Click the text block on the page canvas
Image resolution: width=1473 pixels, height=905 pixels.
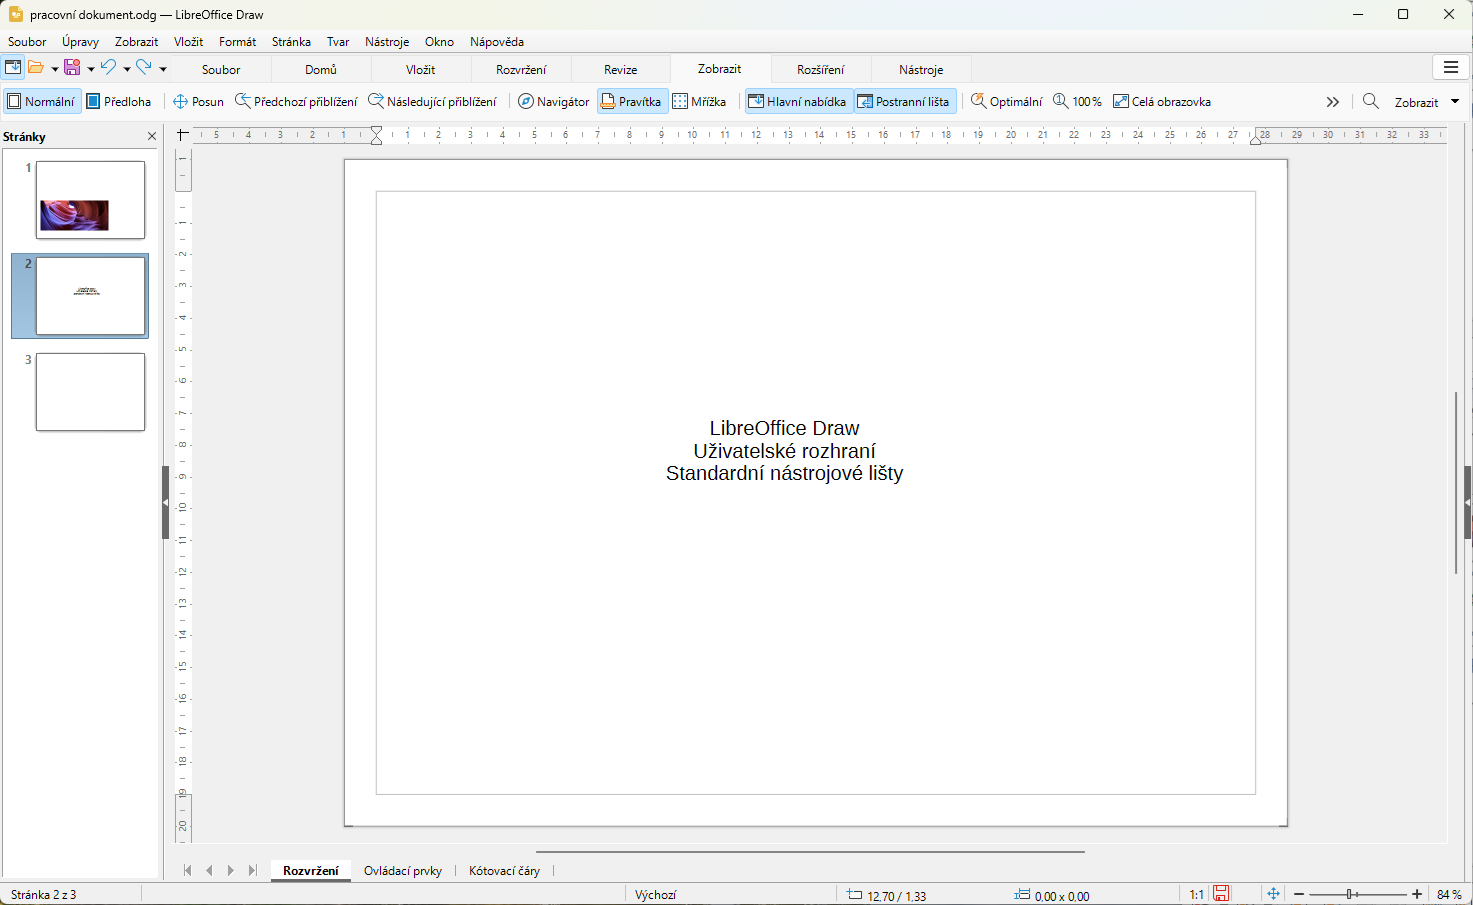(784, 451)
